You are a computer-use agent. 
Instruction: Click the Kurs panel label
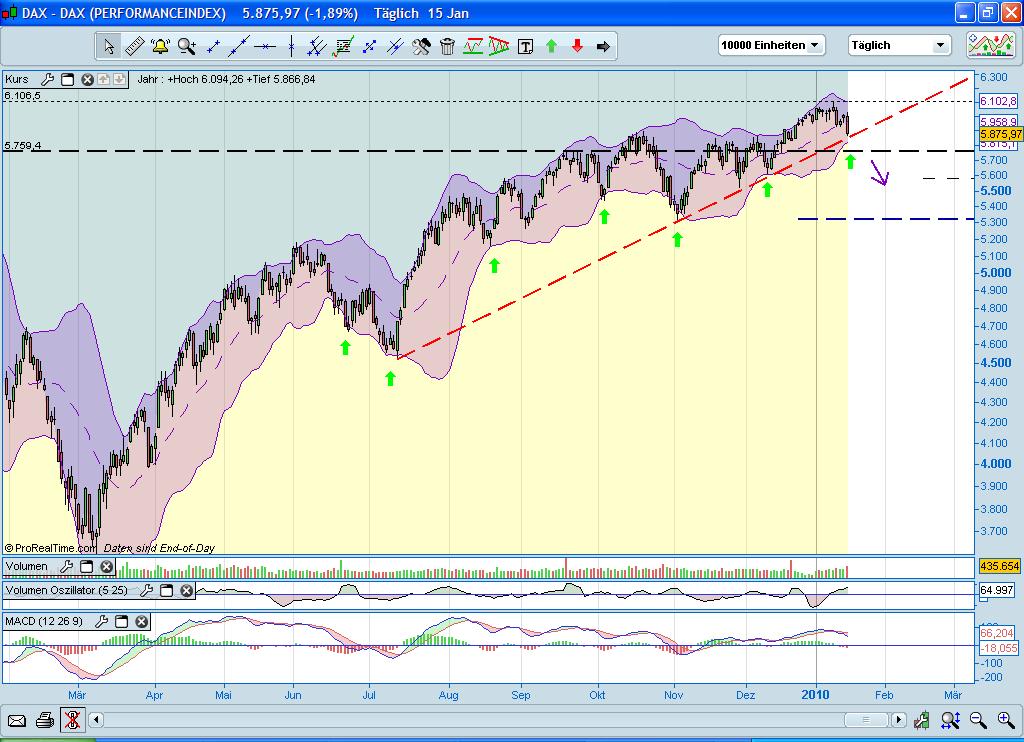(x=16, y=80)
